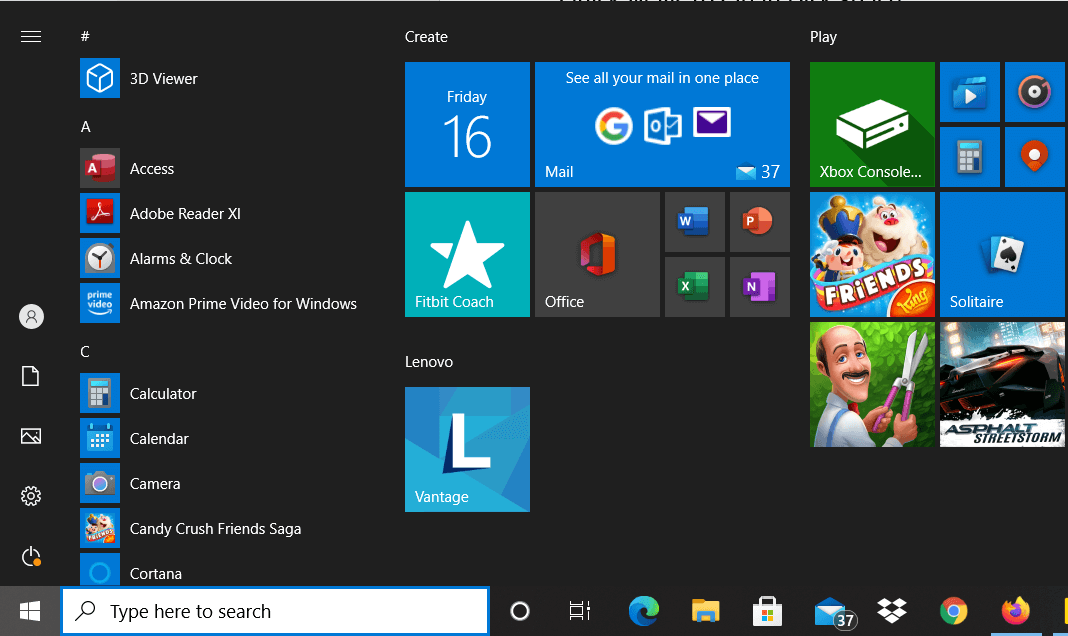Launch Microsoft Edge from the taskbar
Viewport: 1068px width, 636px height.
point(644,611)
